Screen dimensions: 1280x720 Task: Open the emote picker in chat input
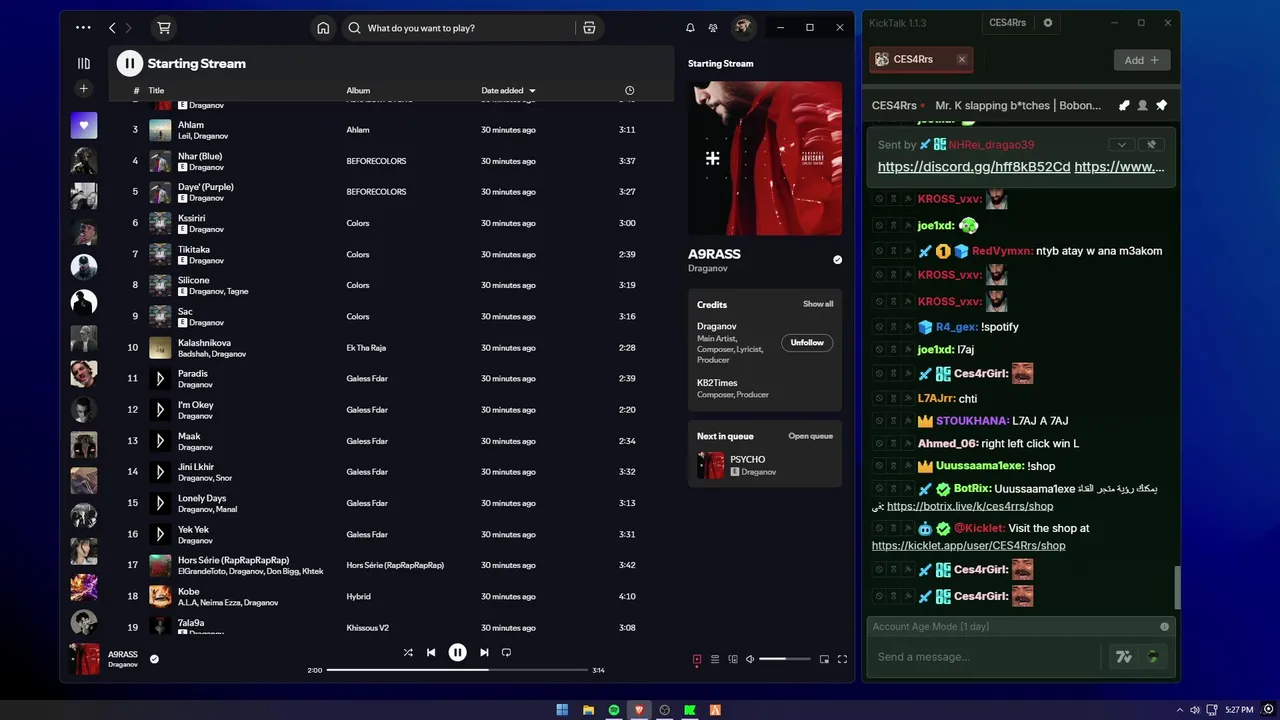click(1153, 657)
